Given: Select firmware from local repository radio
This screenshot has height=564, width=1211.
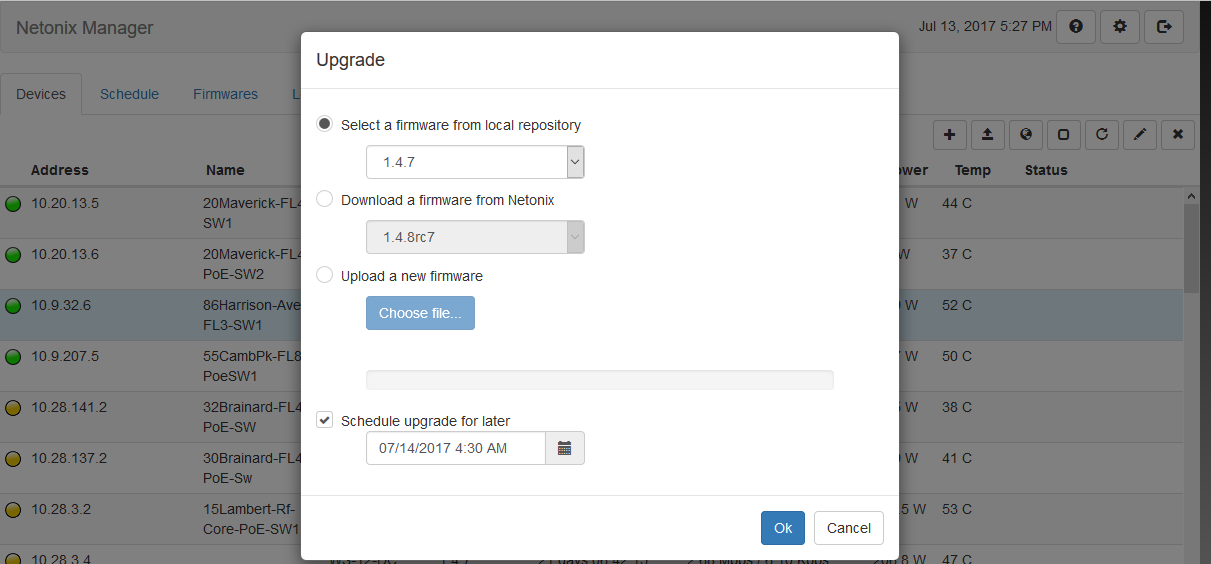Looking at the screenshot, I should [x=324, y=124].
